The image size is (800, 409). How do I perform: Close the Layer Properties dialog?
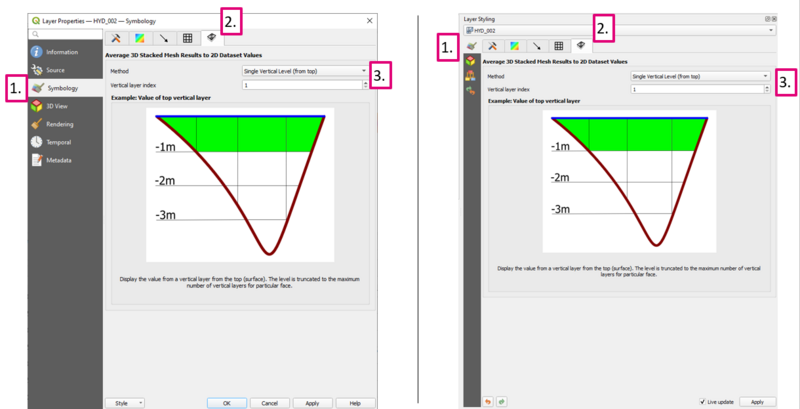[370, 21]
